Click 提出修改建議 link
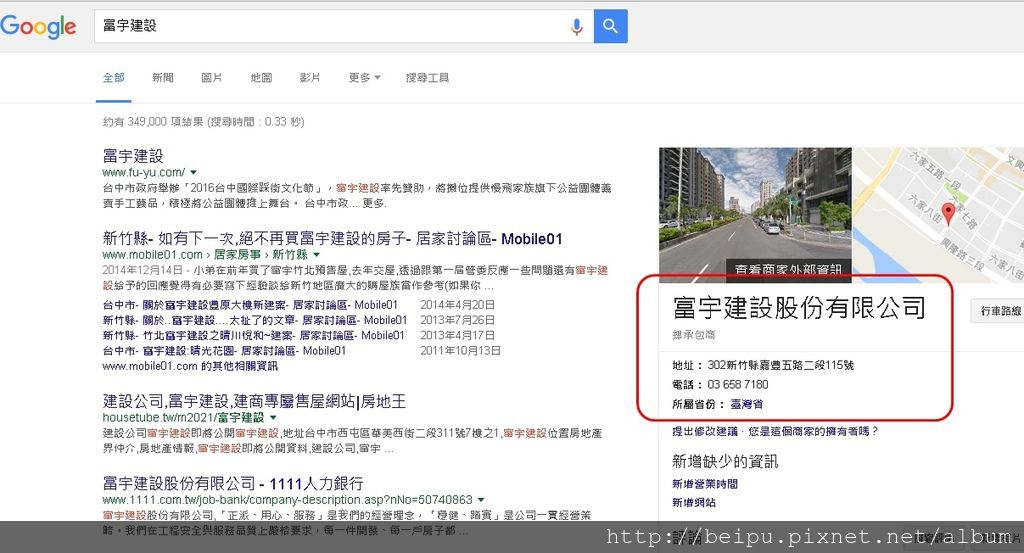The image size is (1024, 553). (x=705, y=432)
